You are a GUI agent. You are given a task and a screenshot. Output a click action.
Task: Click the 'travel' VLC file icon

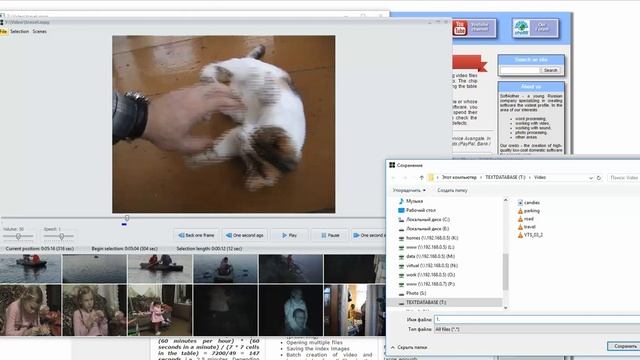point(520,227)
